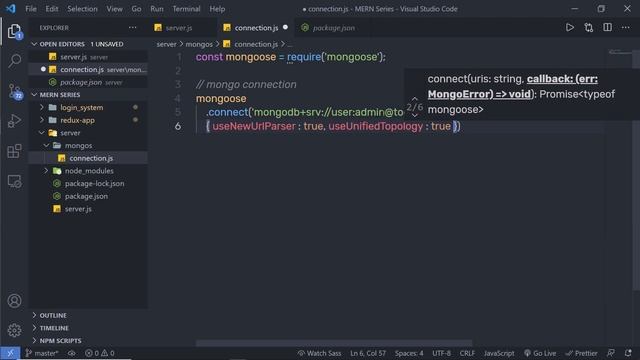Open the Run menu
Image resolution: width=640 pixels, height=360 pixels.
click(157, 9)
